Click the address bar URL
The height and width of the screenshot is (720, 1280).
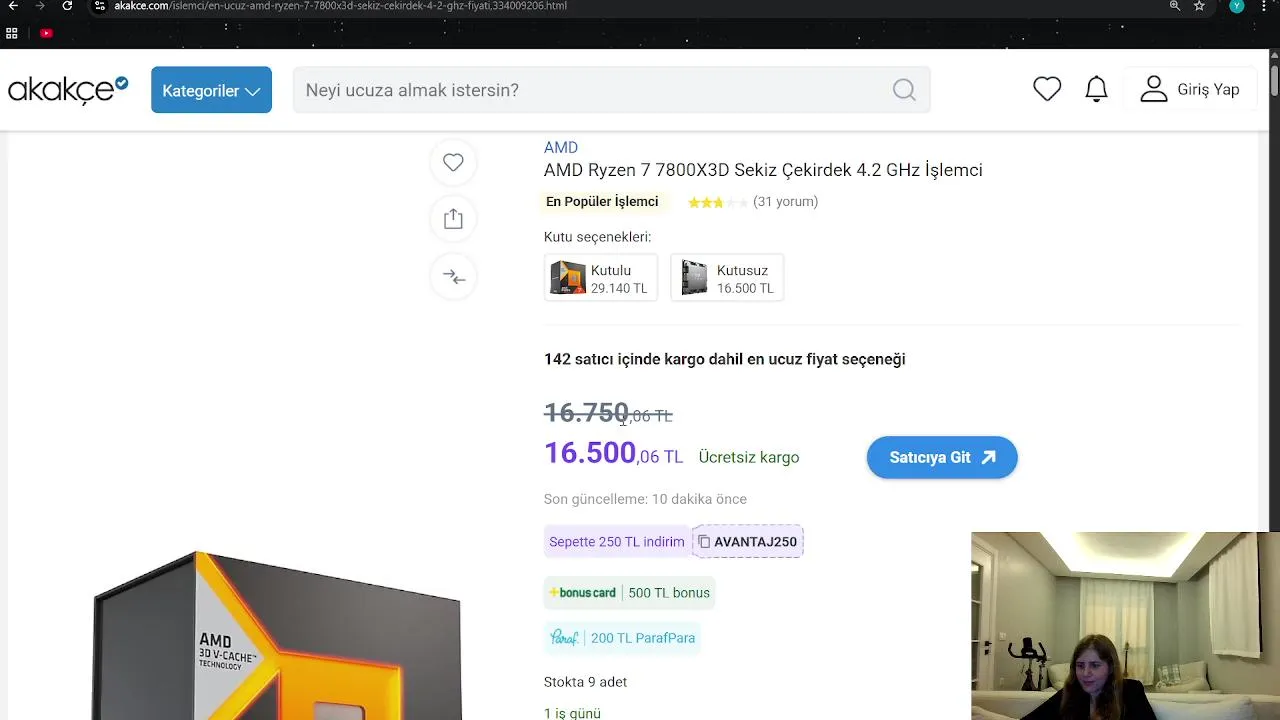(x=340, y=6)
